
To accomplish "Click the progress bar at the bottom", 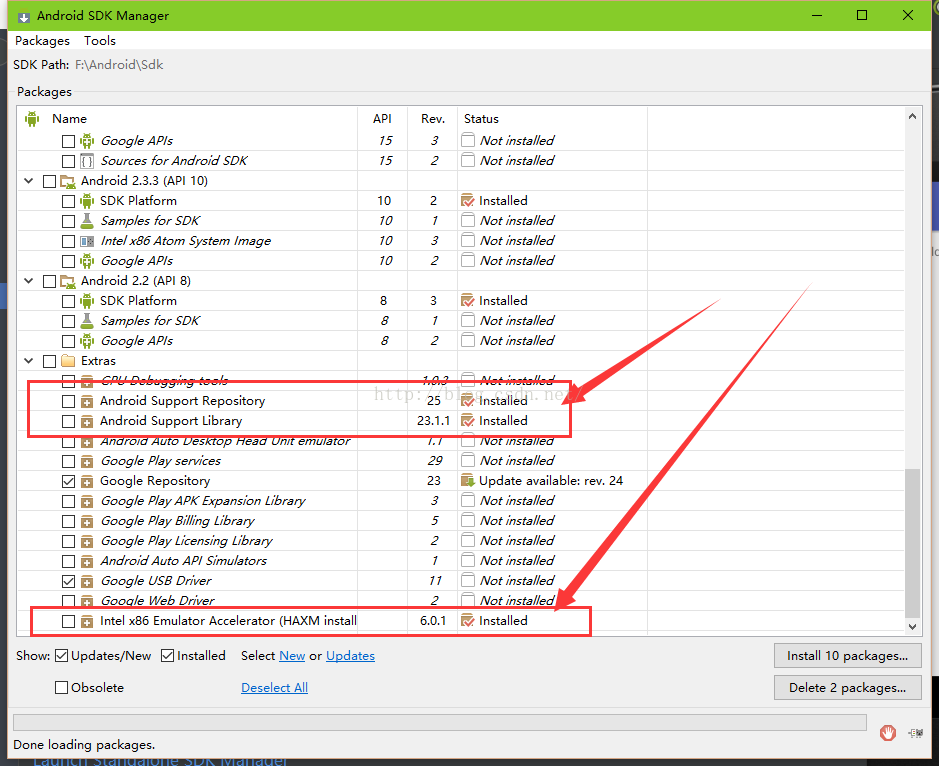I will pyautogui.click(x=440, y=722).
